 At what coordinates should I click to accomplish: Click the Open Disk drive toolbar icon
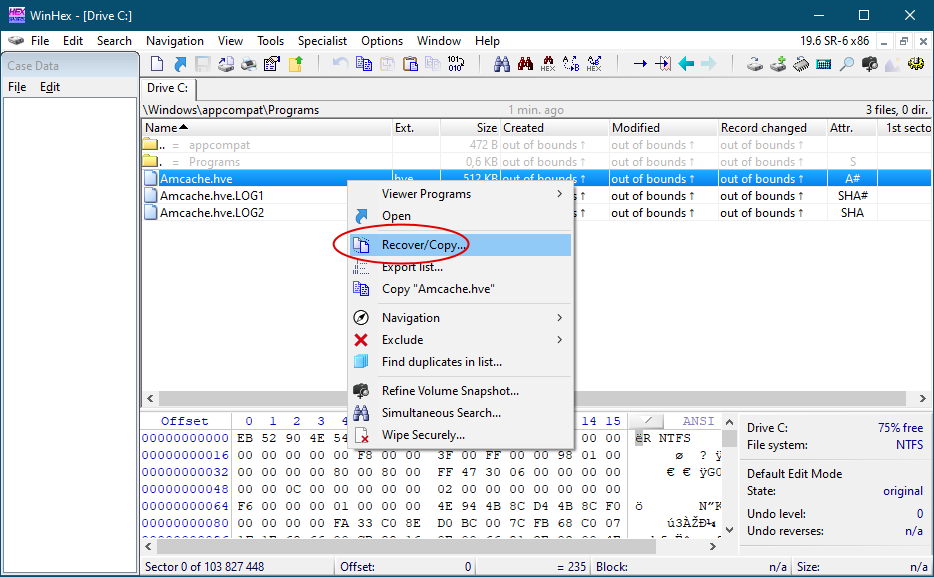pos(755,64)
